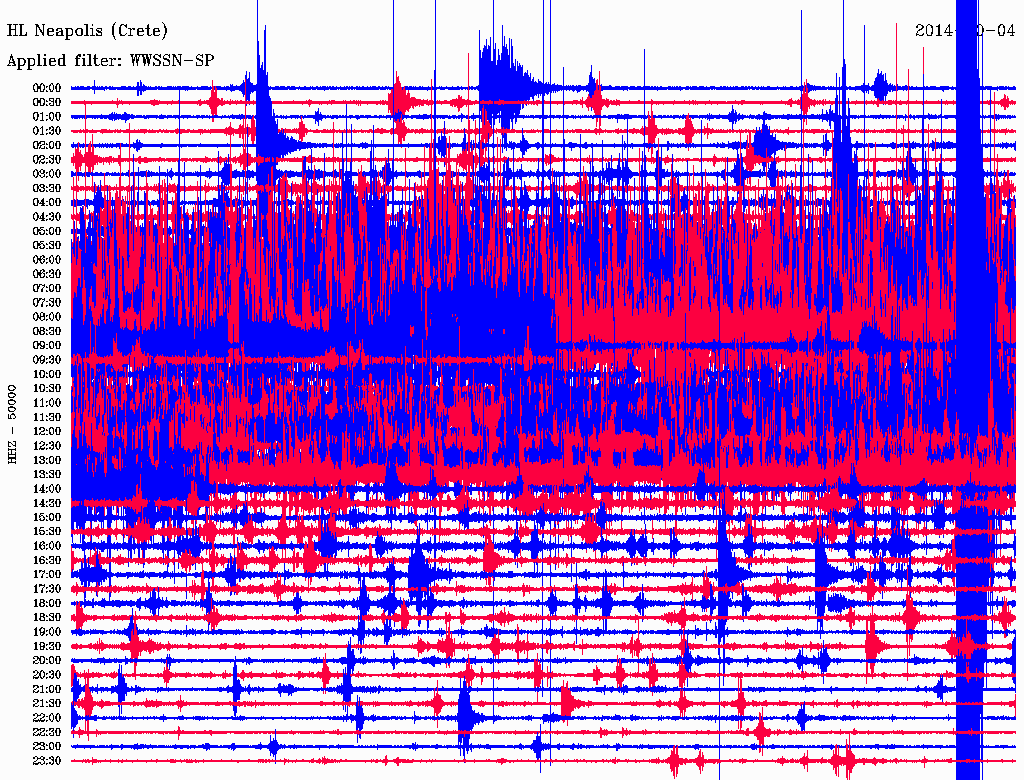Click the 01:30 time label

click(47, 131)
